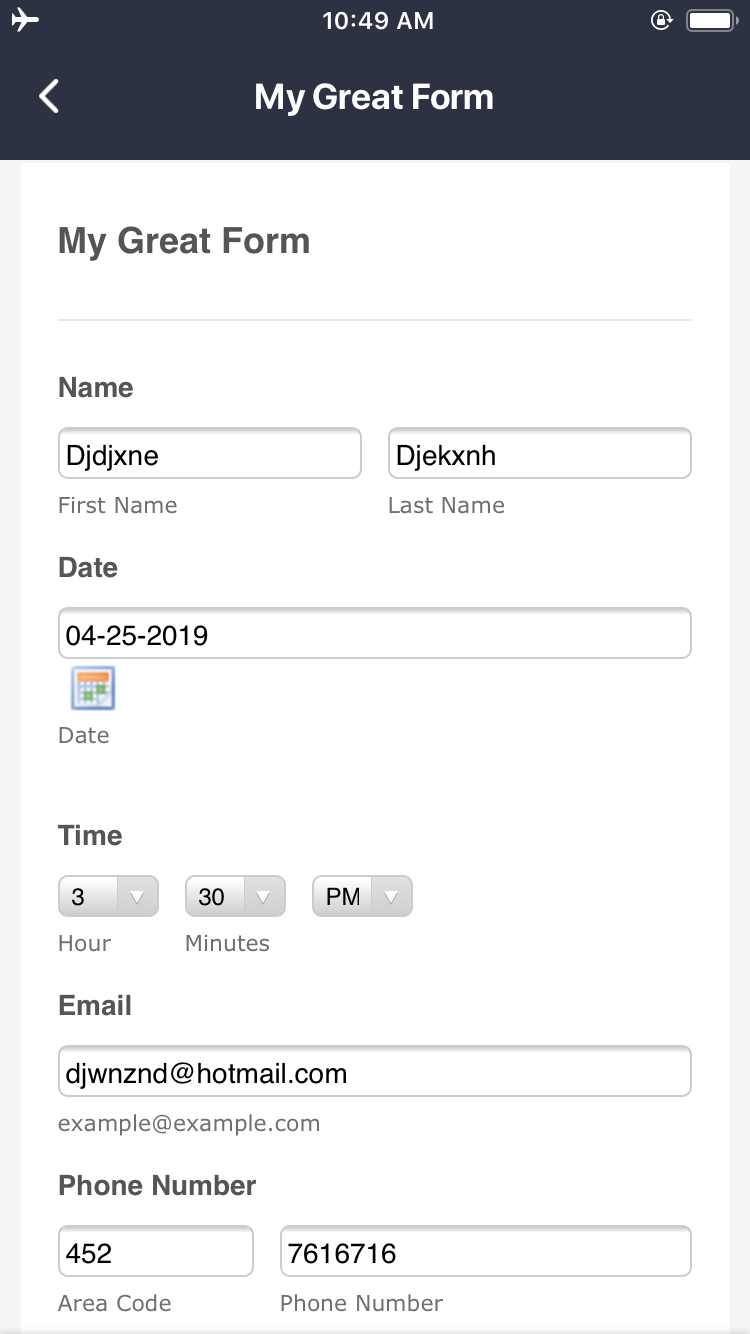Image resolution: width=750 pixels, height=1334 pixels.
Task: Edit the Email field with hotmail address
Action: coord(375,1071)
